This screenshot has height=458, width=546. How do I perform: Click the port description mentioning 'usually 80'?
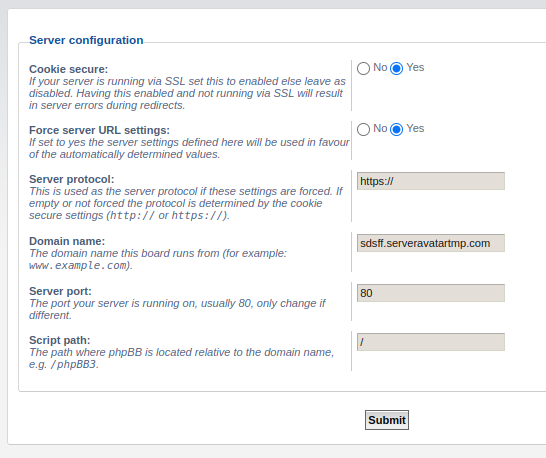tap(177, 309)
